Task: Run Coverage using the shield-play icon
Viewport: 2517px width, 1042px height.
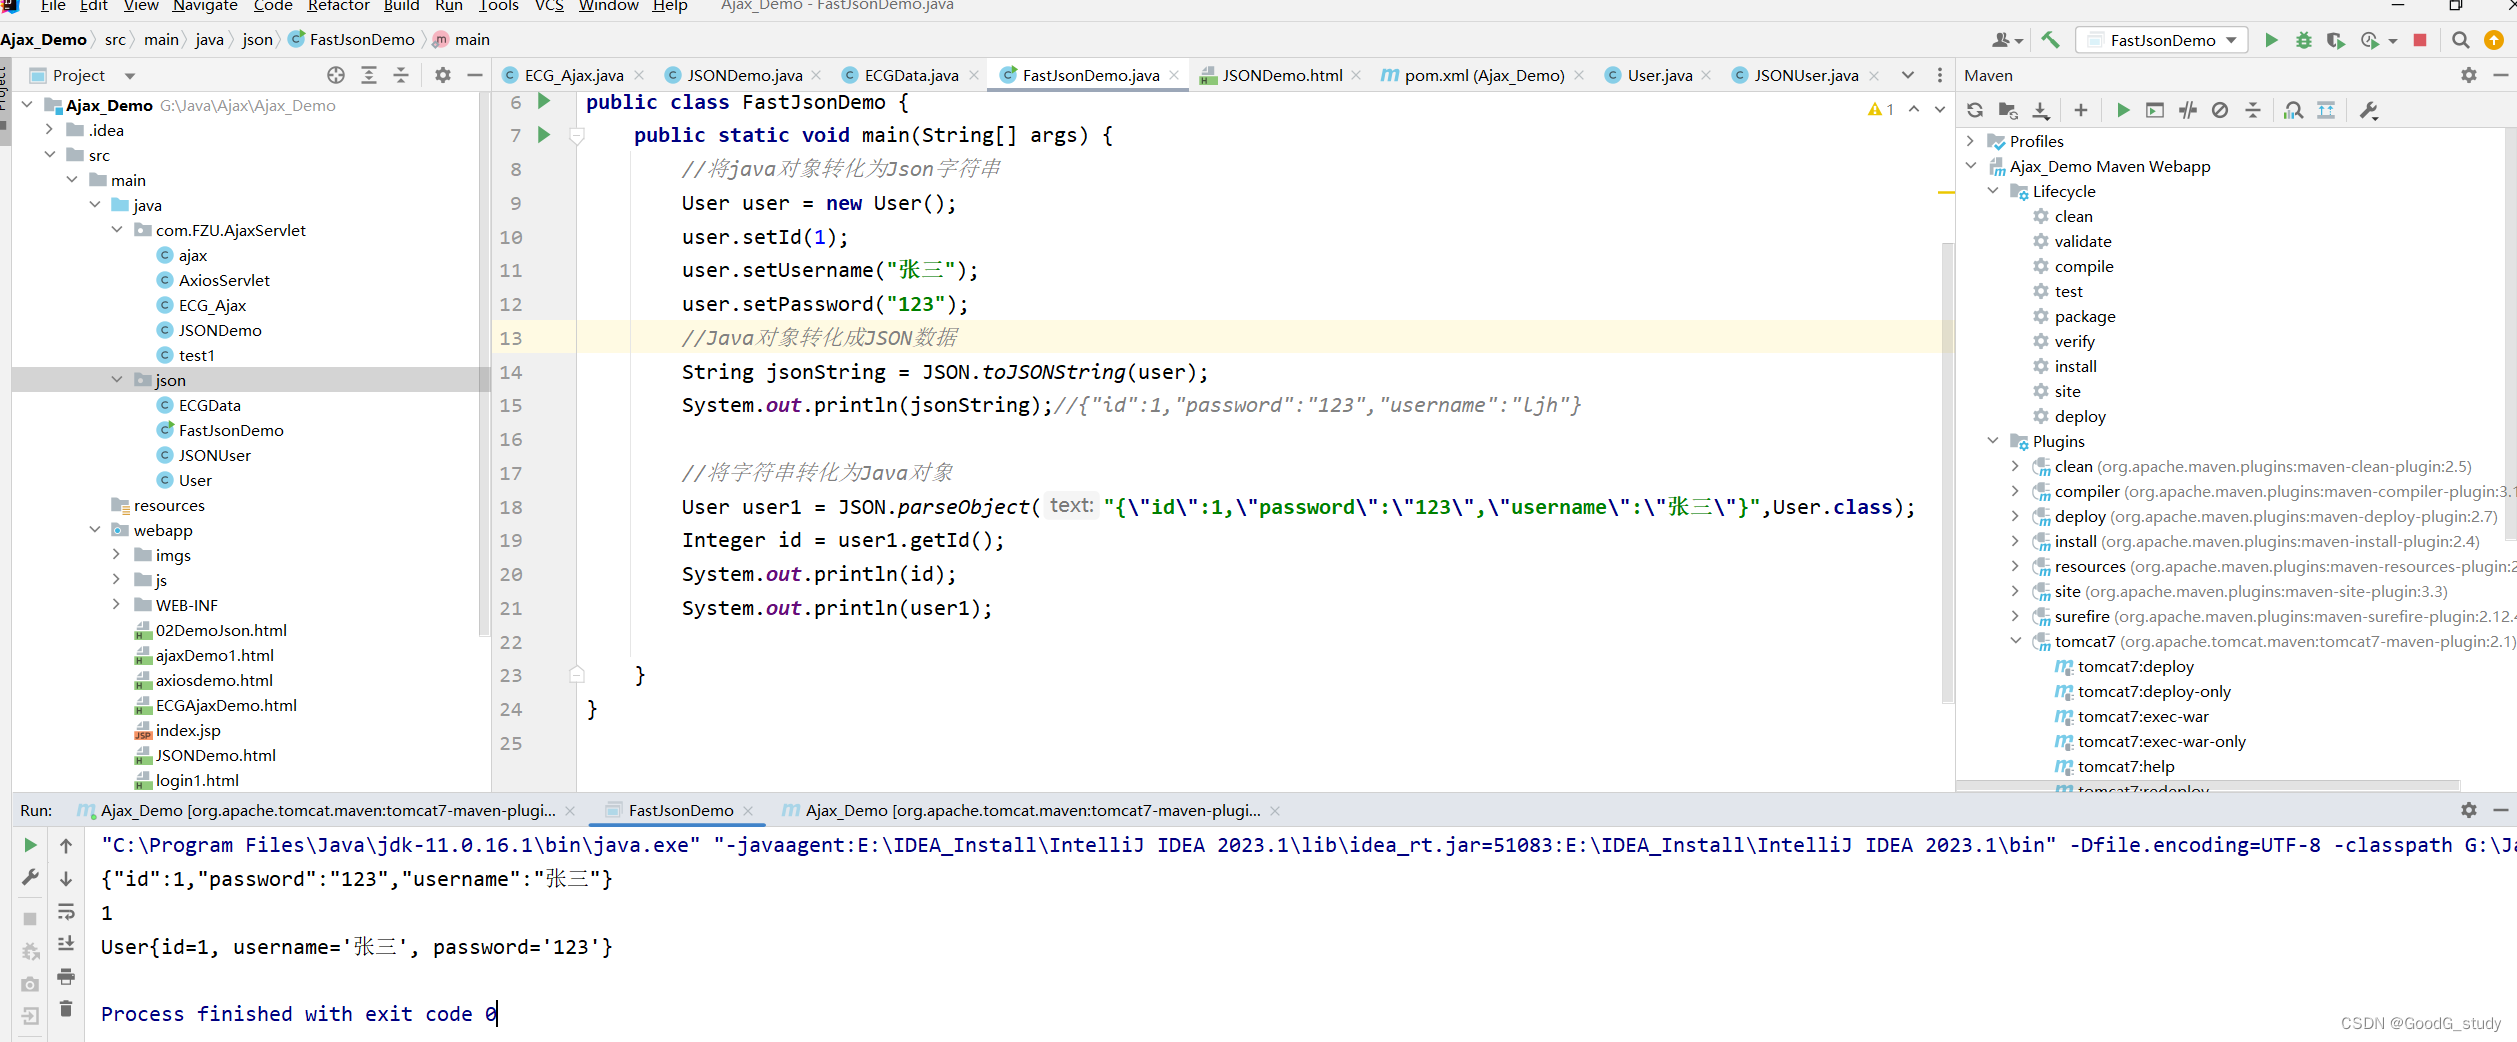Action: pos(2337,40)
